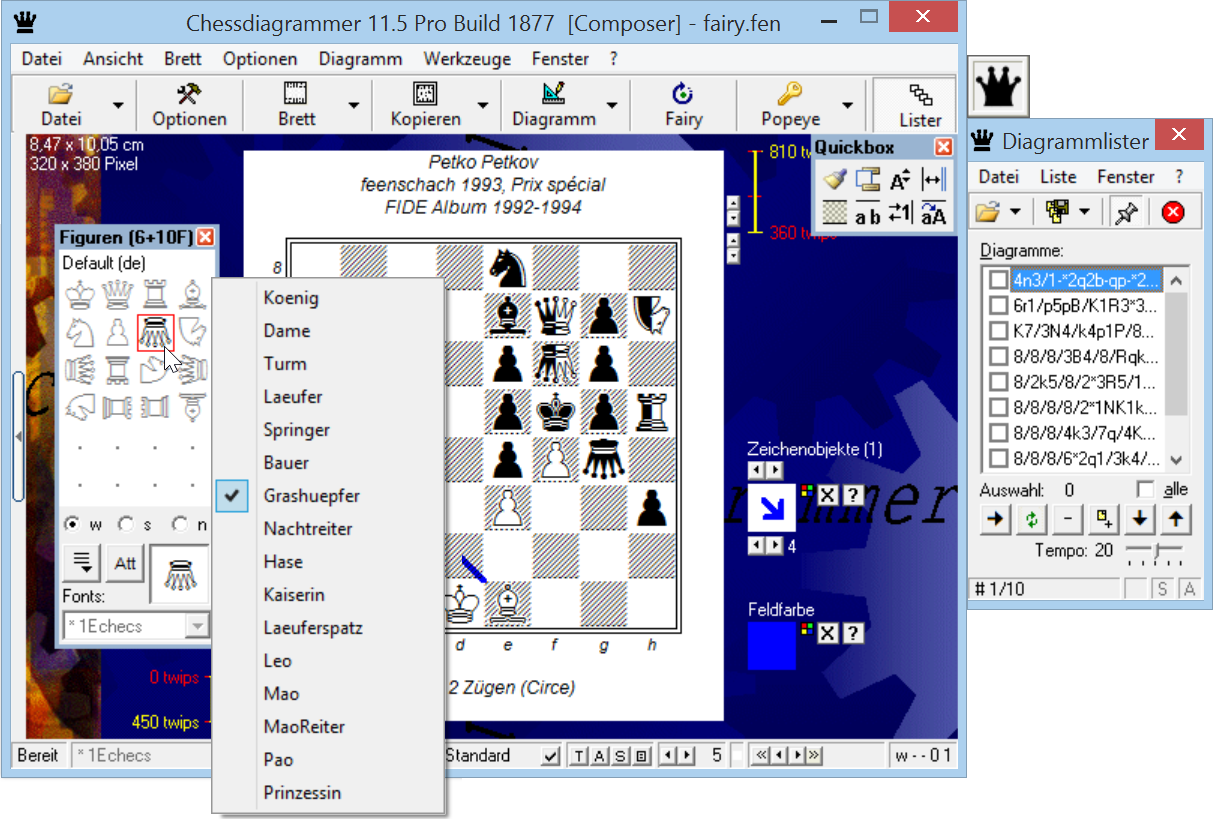Check the K7/3N4/k4p1P diagram checkbox
Image resolution: width=1213 pixels, height=819 pixels.
click(998, 331)
